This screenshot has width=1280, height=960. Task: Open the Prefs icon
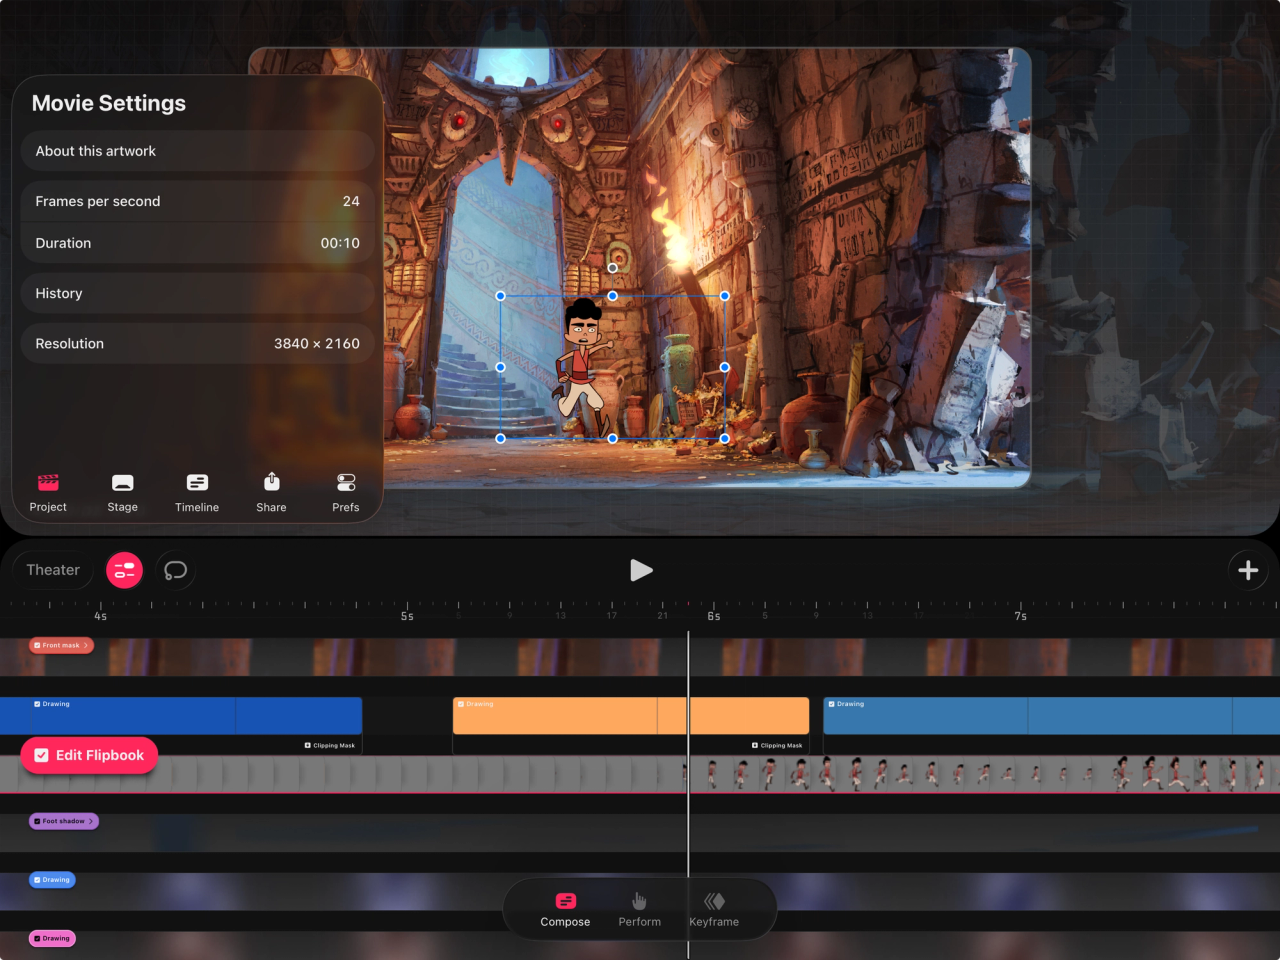346,484
